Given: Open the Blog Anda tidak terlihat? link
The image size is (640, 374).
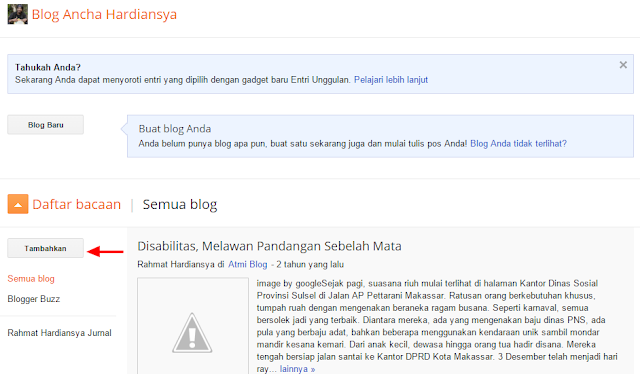Looking at the screenshot, I should pos(518,144).
